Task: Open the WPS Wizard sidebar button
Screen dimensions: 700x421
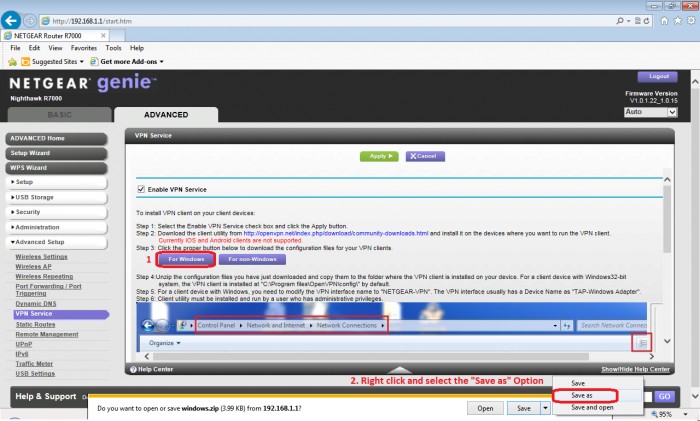Action: pos(56,168)
